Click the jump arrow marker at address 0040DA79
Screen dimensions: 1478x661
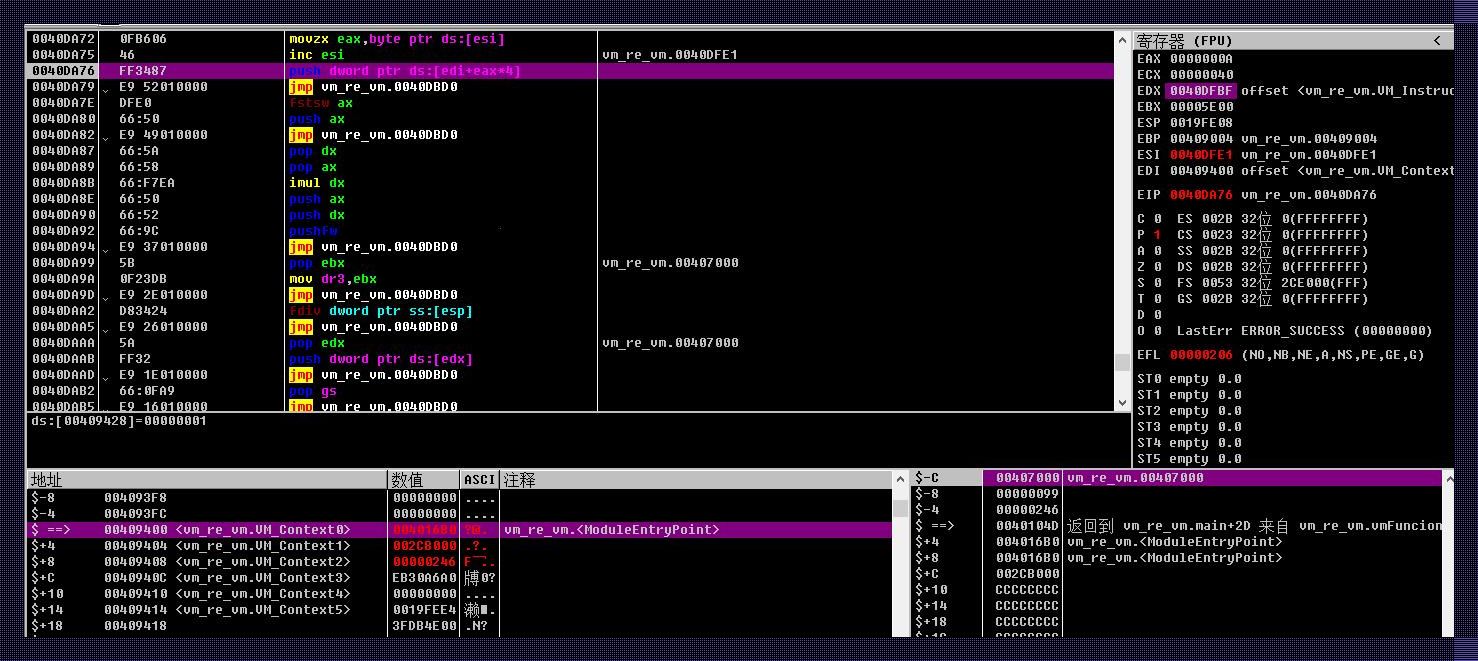pos(106,88)
